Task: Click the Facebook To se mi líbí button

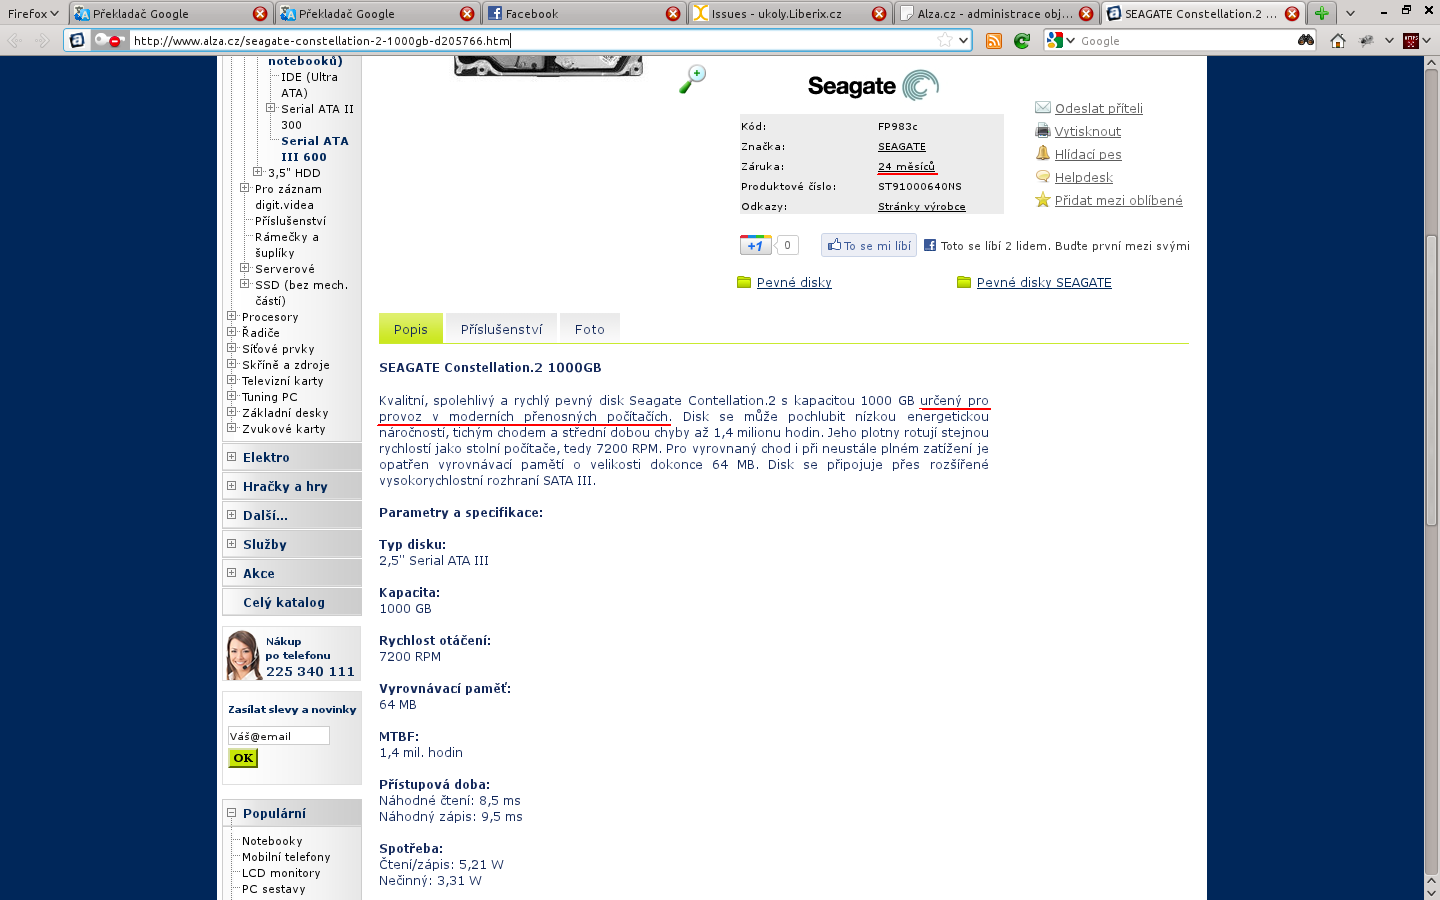Action: tap(868, 245)
